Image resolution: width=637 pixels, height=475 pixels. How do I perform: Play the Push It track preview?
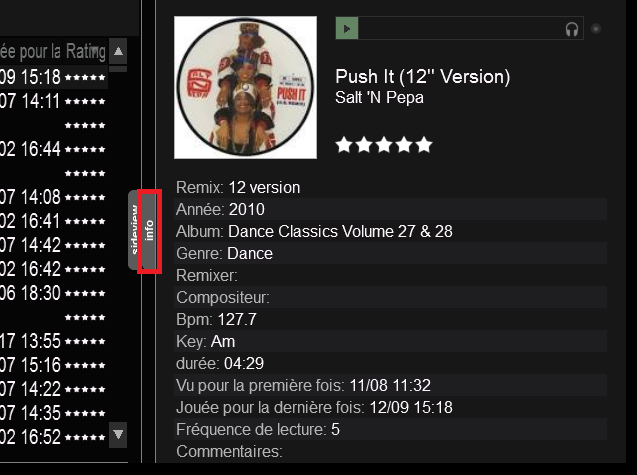[x=346, y=28]
